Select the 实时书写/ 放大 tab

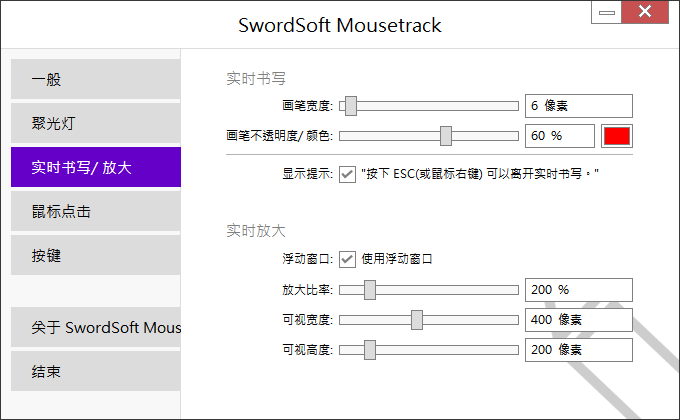95,167
